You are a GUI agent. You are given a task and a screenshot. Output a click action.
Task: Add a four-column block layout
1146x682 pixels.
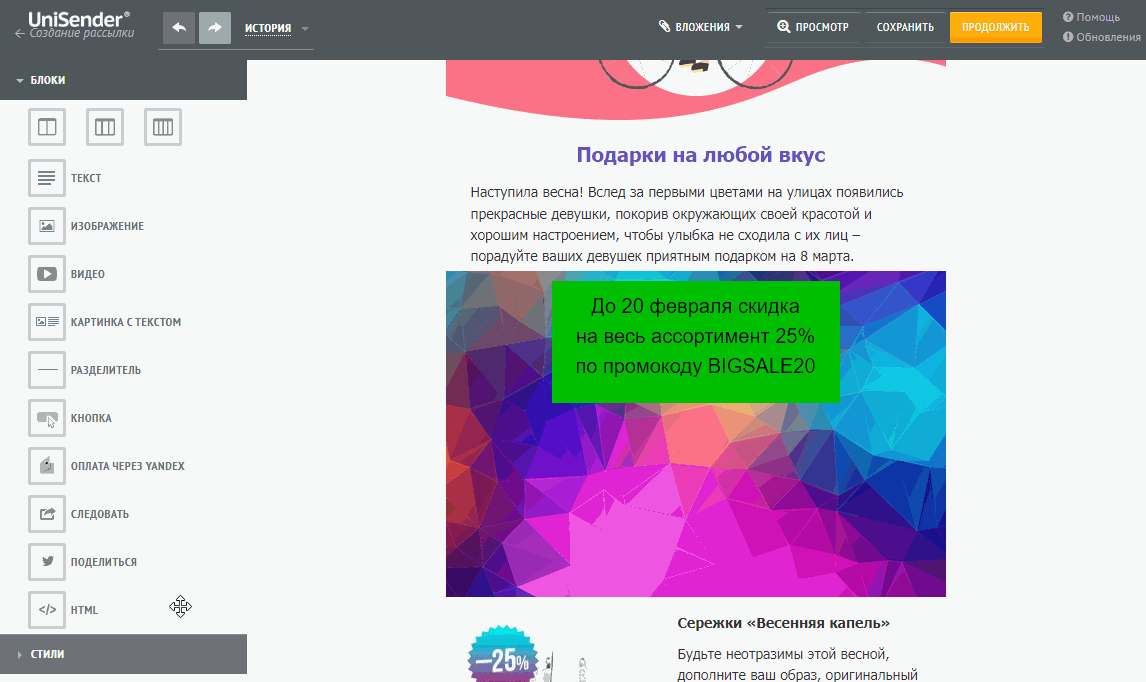[163, 127]
